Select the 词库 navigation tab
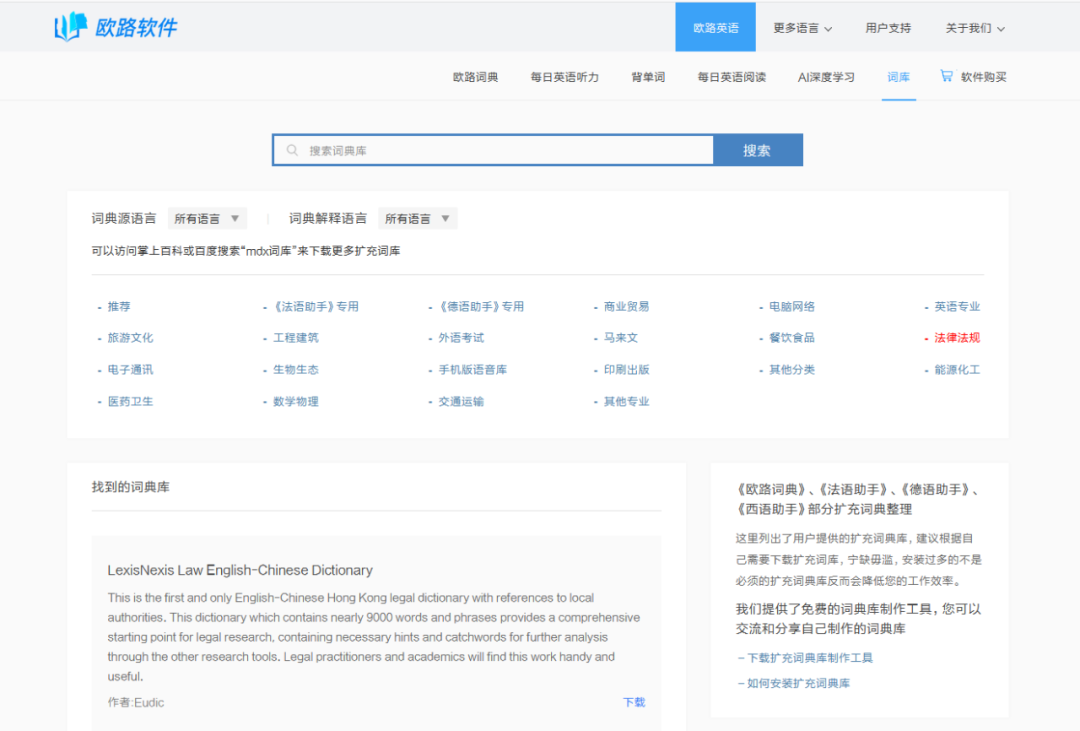The height and width of the screenshot is (731, 1080). click(898, 77)
